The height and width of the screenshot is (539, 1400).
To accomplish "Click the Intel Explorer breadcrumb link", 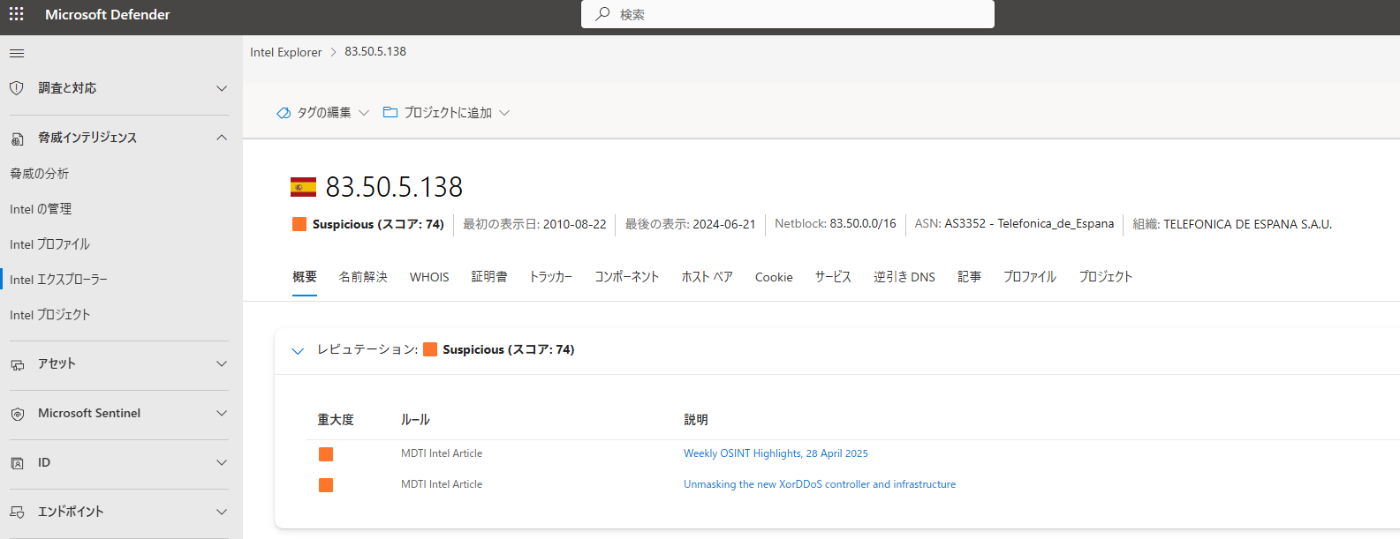I will pos(286,52).
